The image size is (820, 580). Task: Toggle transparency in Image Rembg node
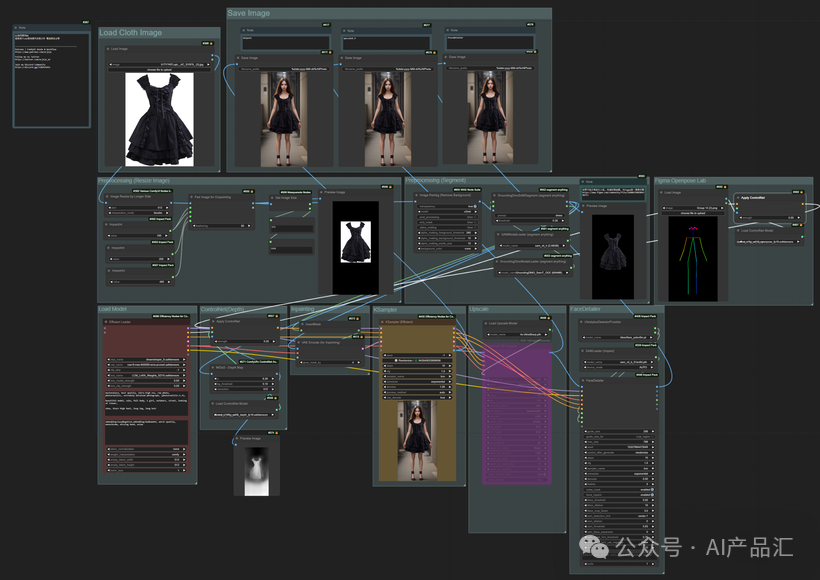[448, 207]
